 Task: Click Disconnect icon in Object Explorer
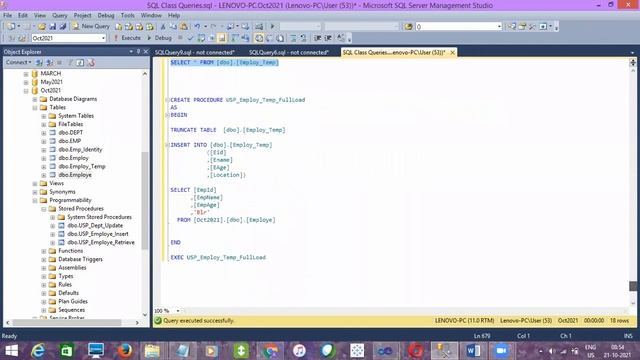tap(49, 62)
